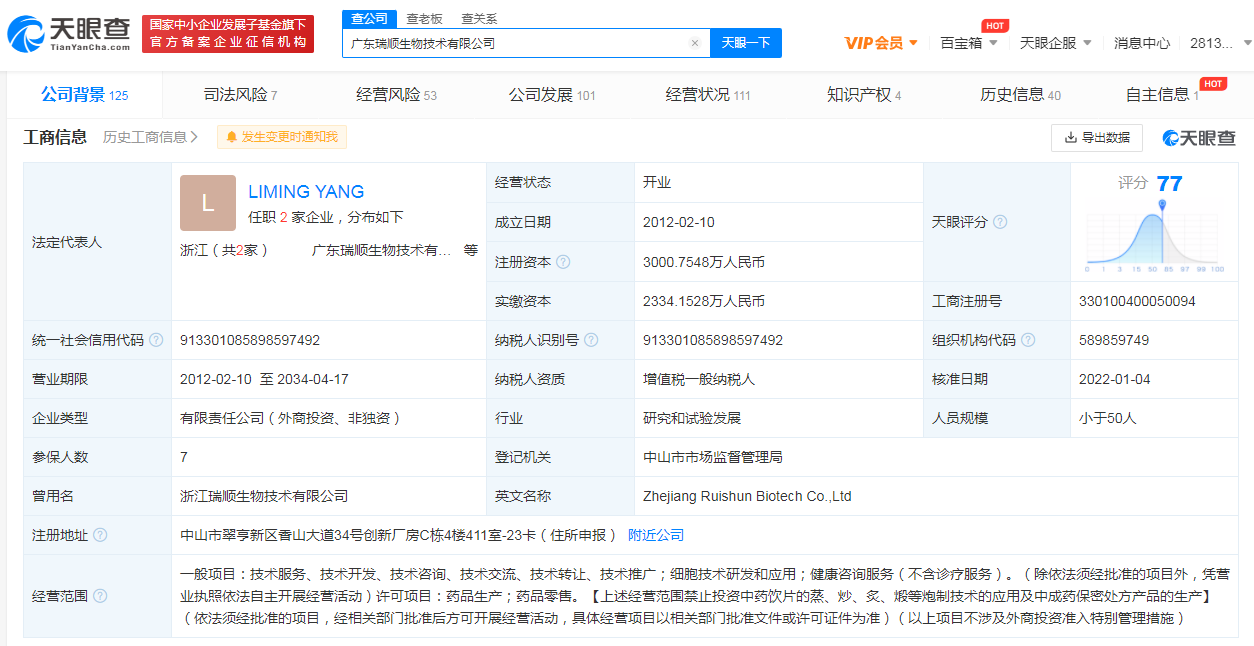The height and width of the screenshot is (646, 1254).
Task: Open the 自主信息 tab
Action: coord(1162,95)
